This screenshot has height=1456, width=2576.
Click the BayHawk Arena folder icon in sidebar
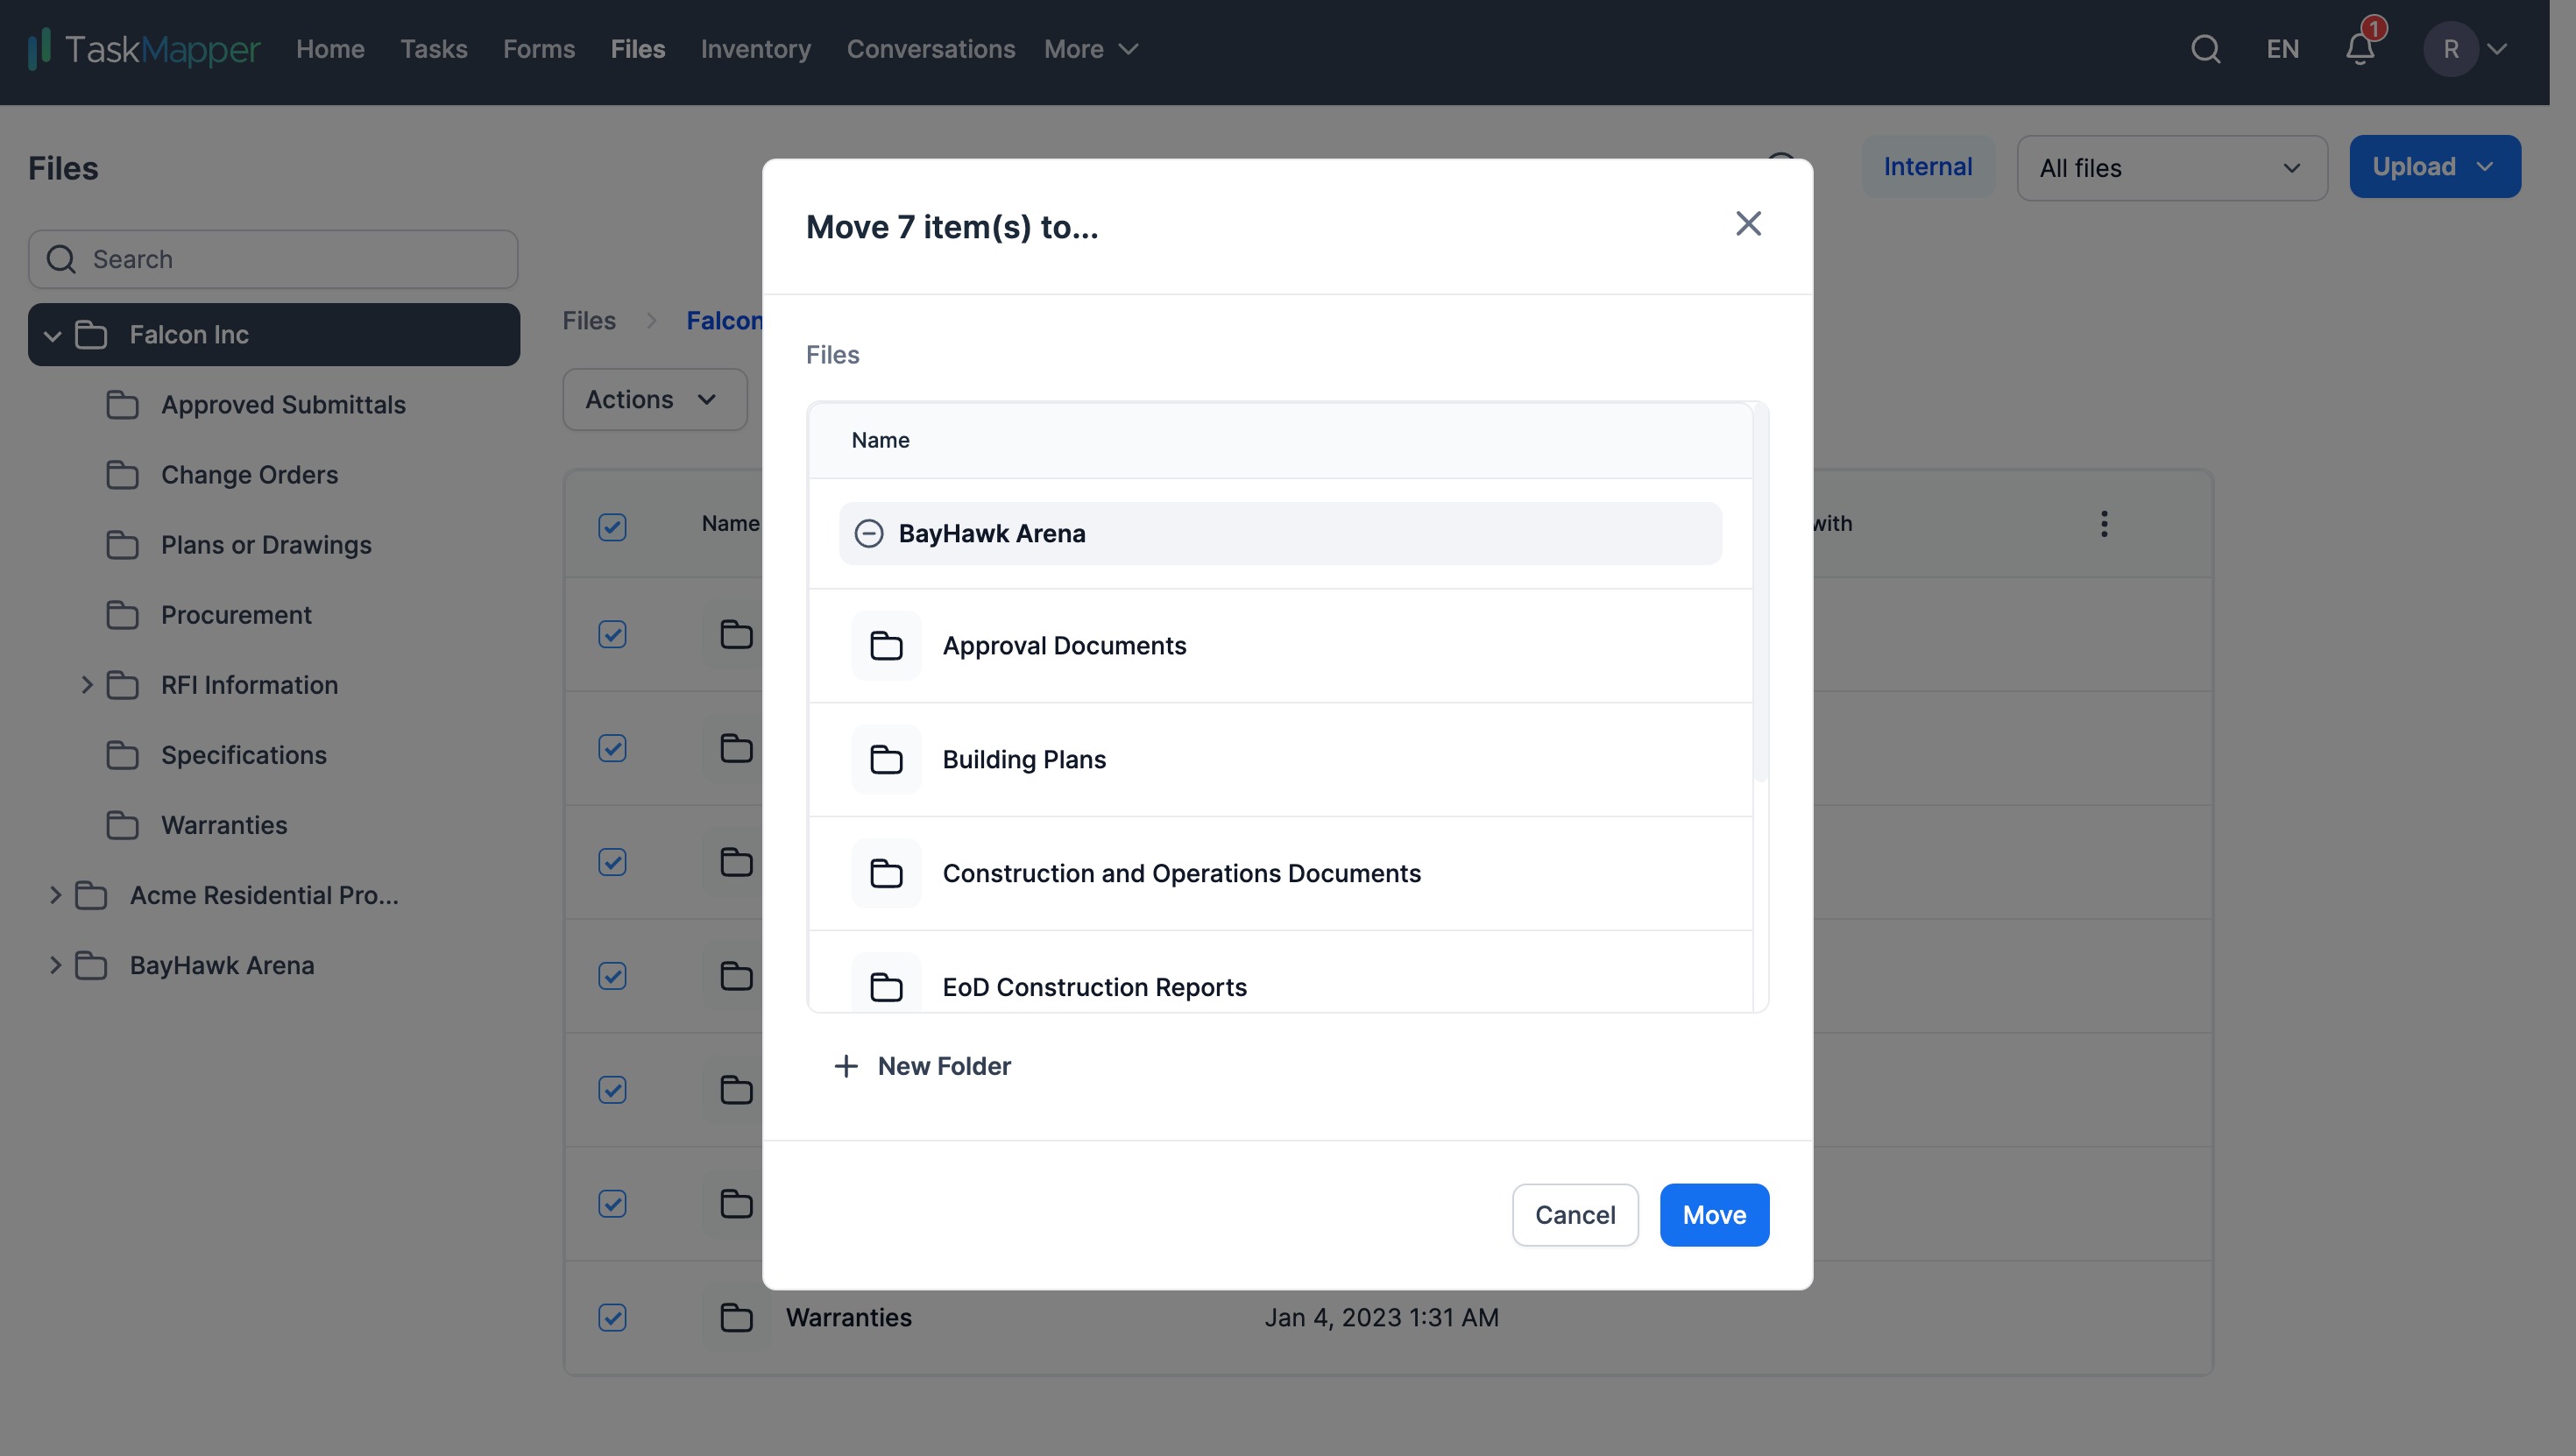point(91,965)
